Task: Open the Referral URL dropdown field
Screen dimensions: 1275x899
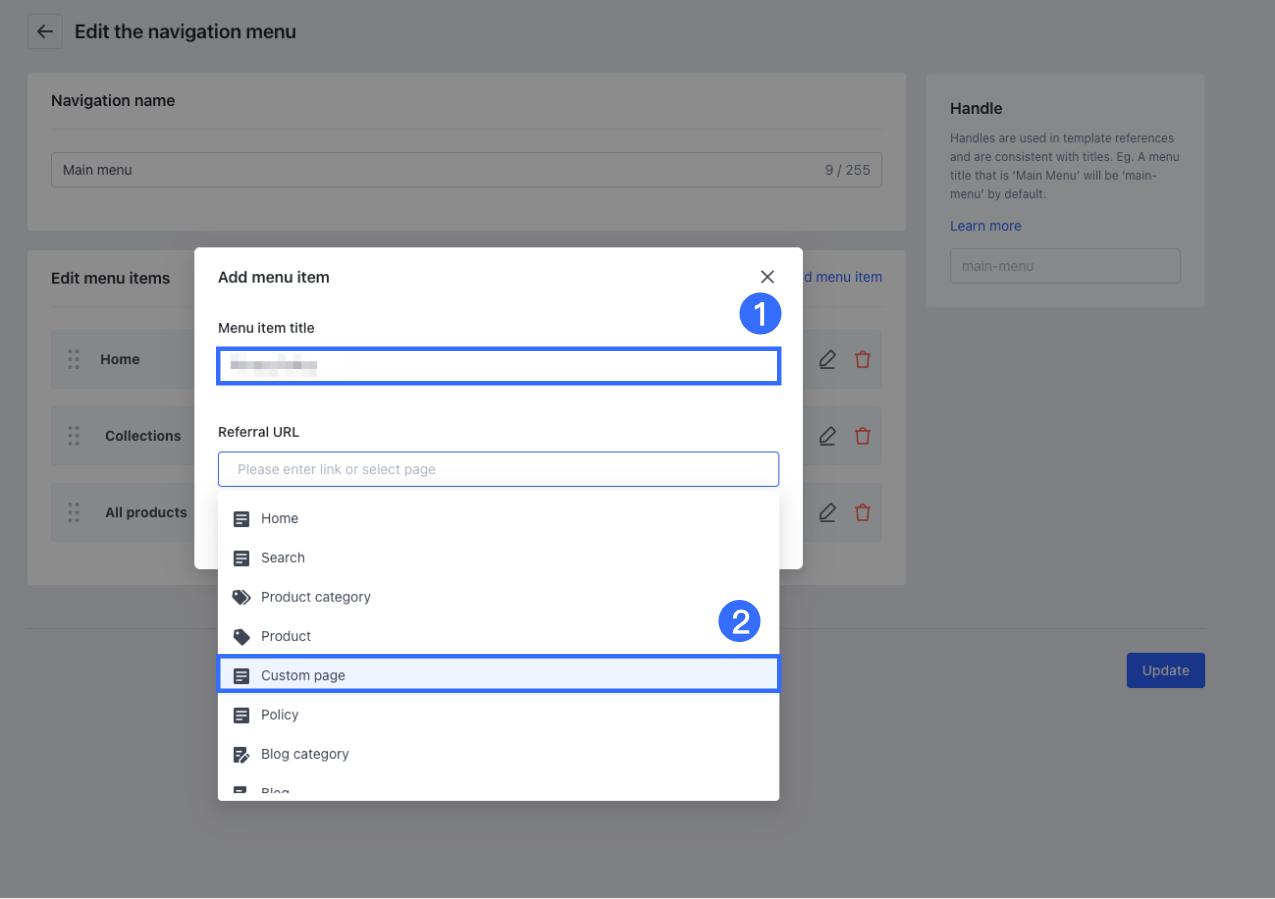Action: [x=498, y=469]
